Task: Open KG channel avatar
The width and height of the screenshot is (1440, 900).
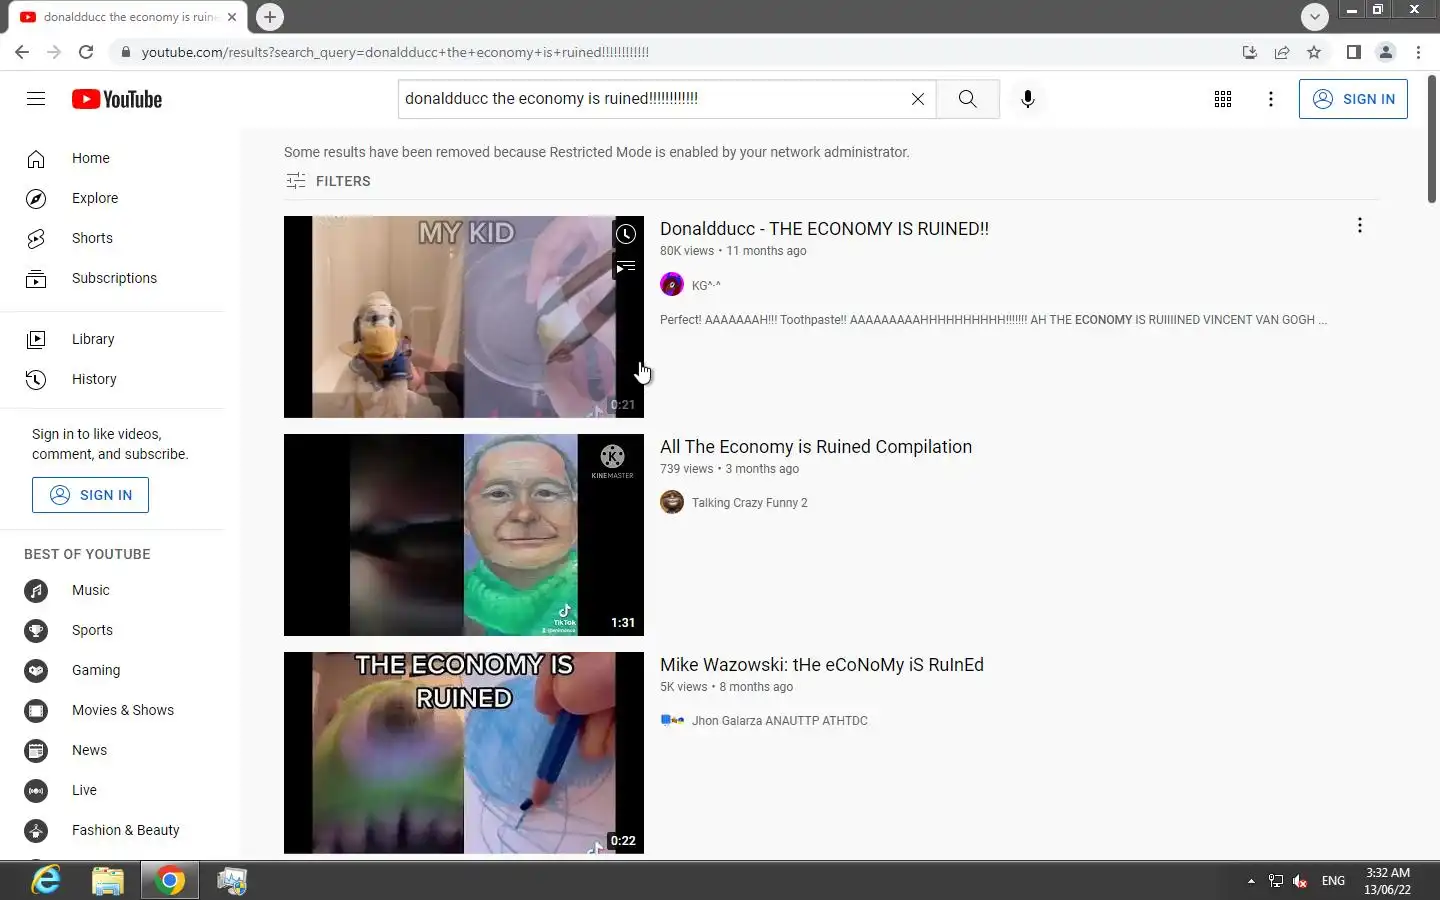Action: (672, 285)
